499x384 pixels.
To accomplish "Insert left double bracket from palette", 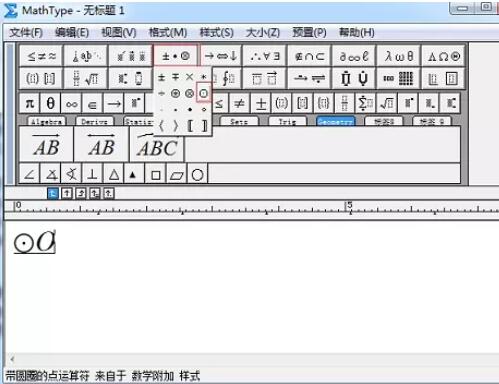I will [190, 126].
